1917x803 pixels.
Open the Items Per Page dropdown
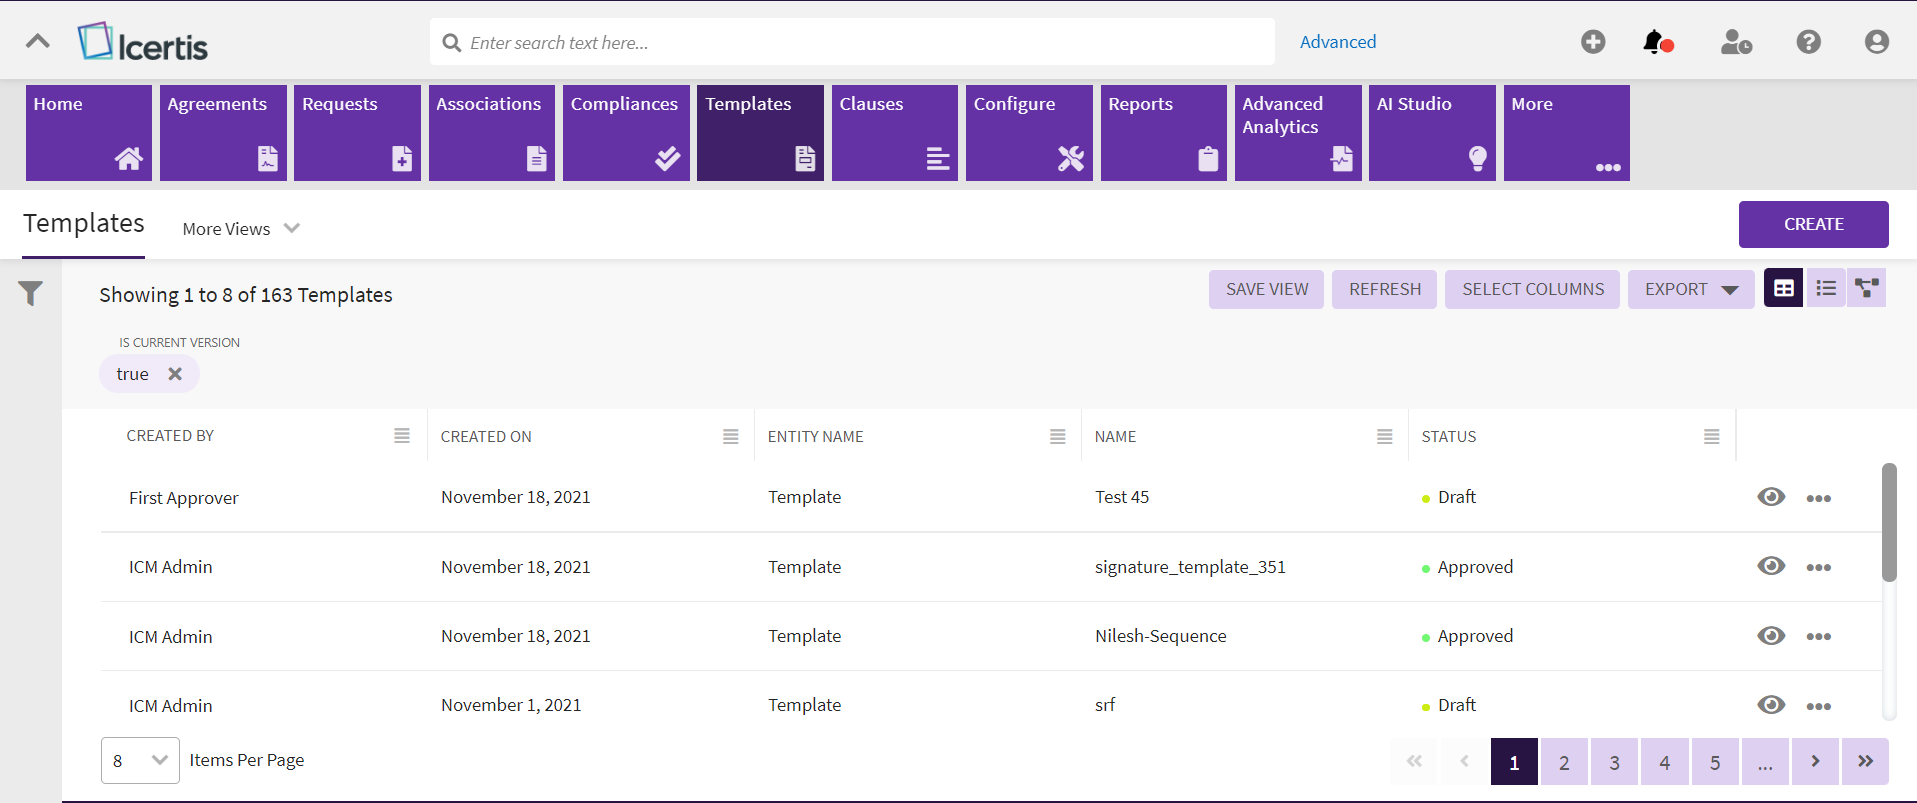click(140, 760)
